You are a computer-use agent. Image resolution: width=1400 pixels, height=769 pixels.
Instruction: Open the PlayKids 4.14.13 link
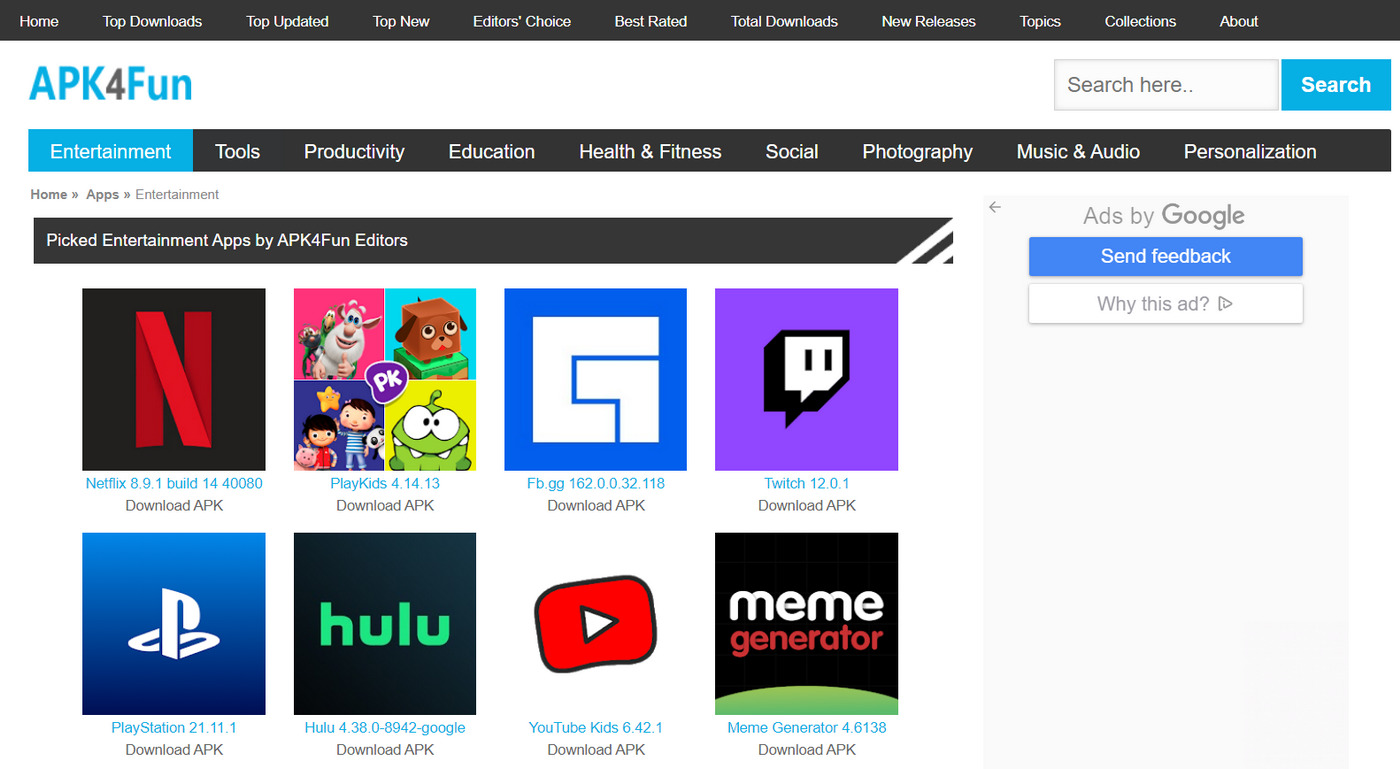[x=385, y=483]
